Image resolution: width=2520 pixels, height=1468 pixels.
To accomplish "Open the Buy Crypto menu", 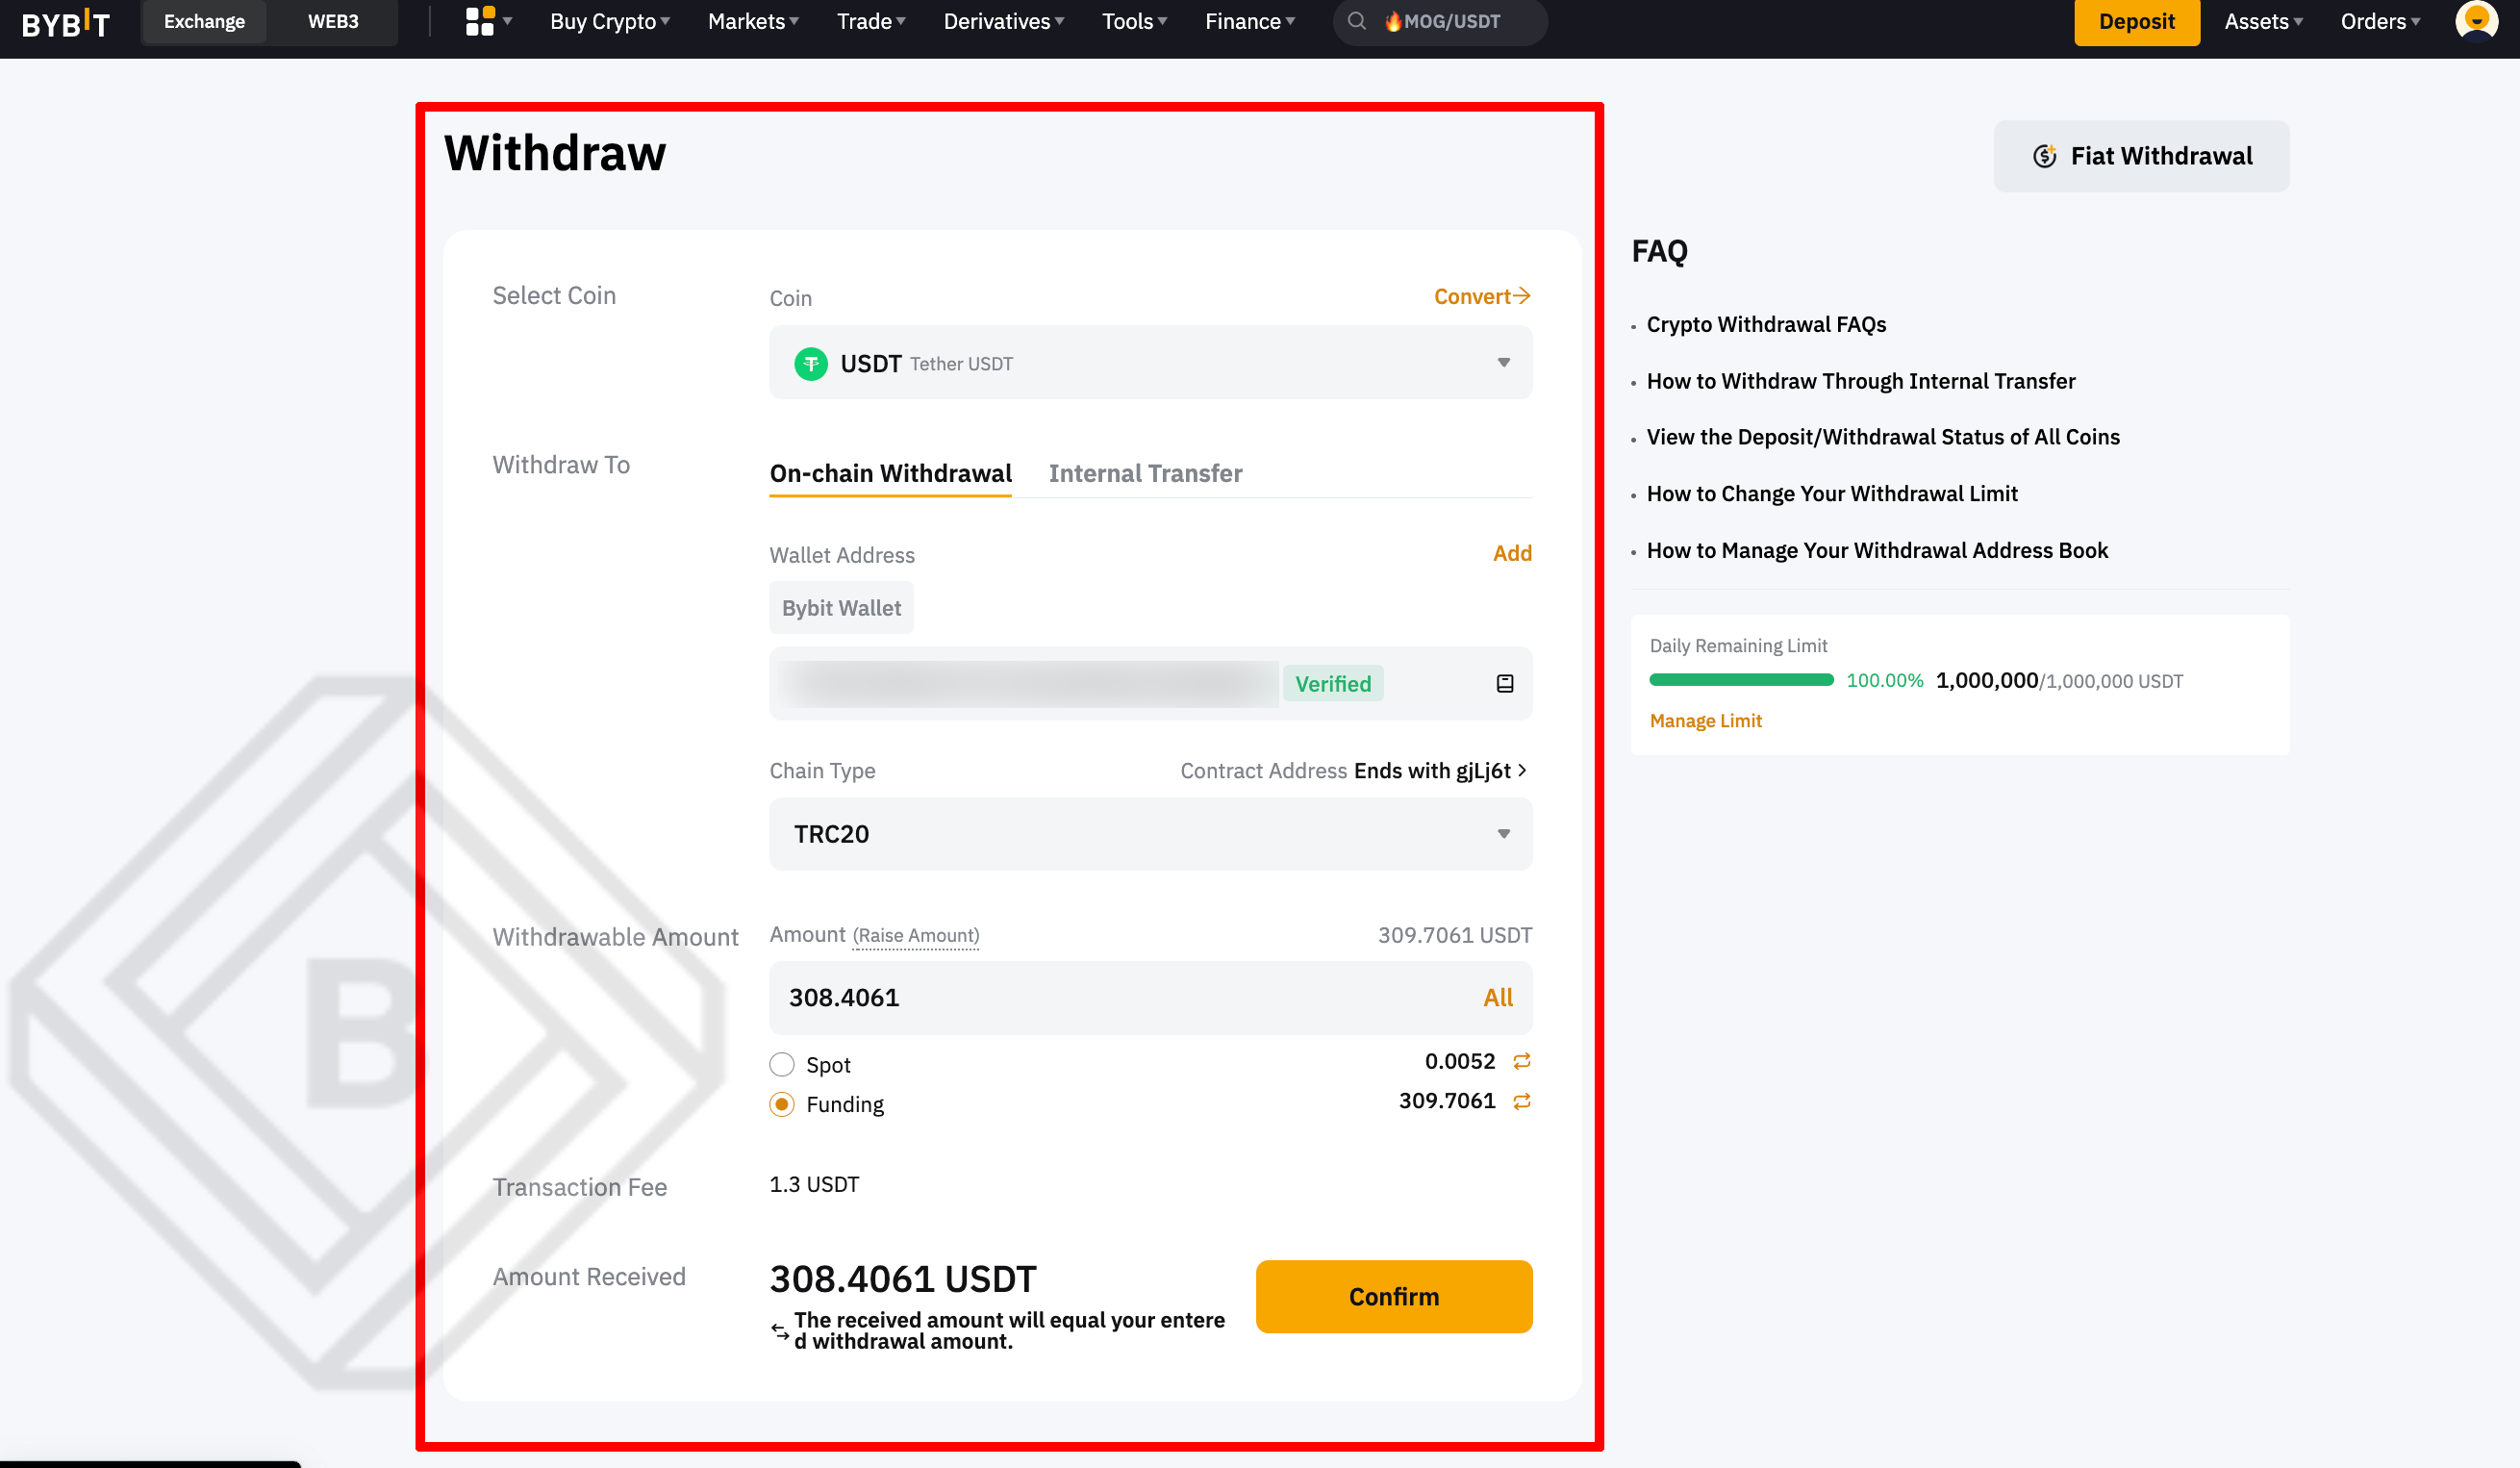I will click(609, 21).
